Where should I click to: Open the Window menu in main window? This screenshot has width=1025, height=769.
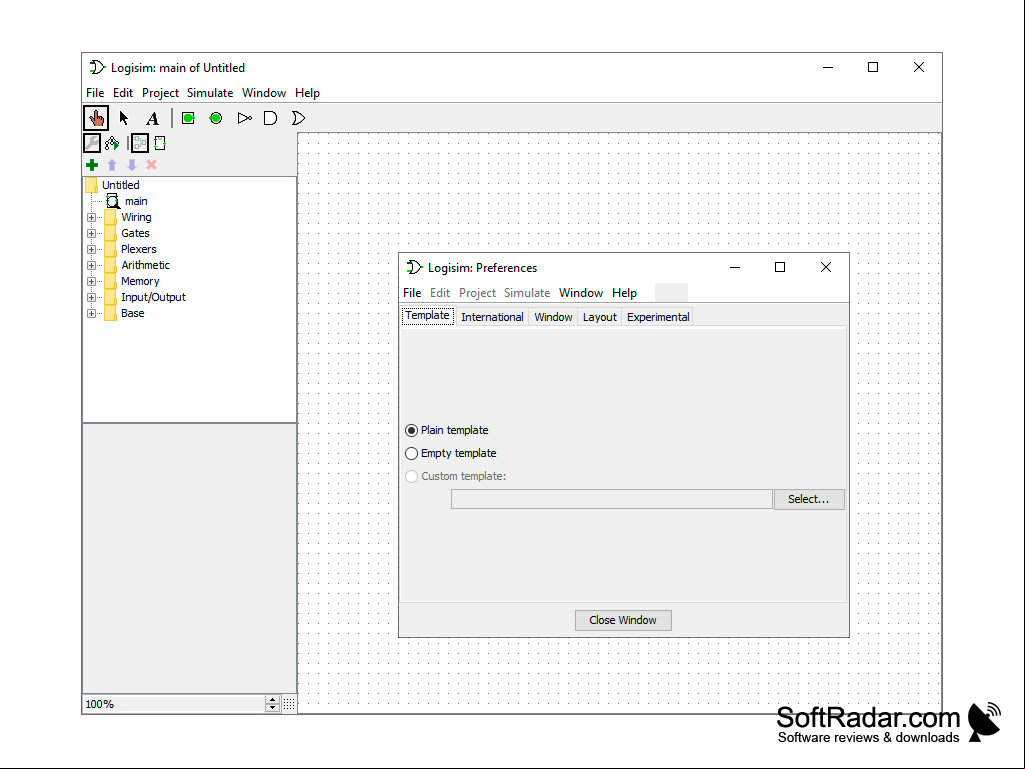[264, 93]
